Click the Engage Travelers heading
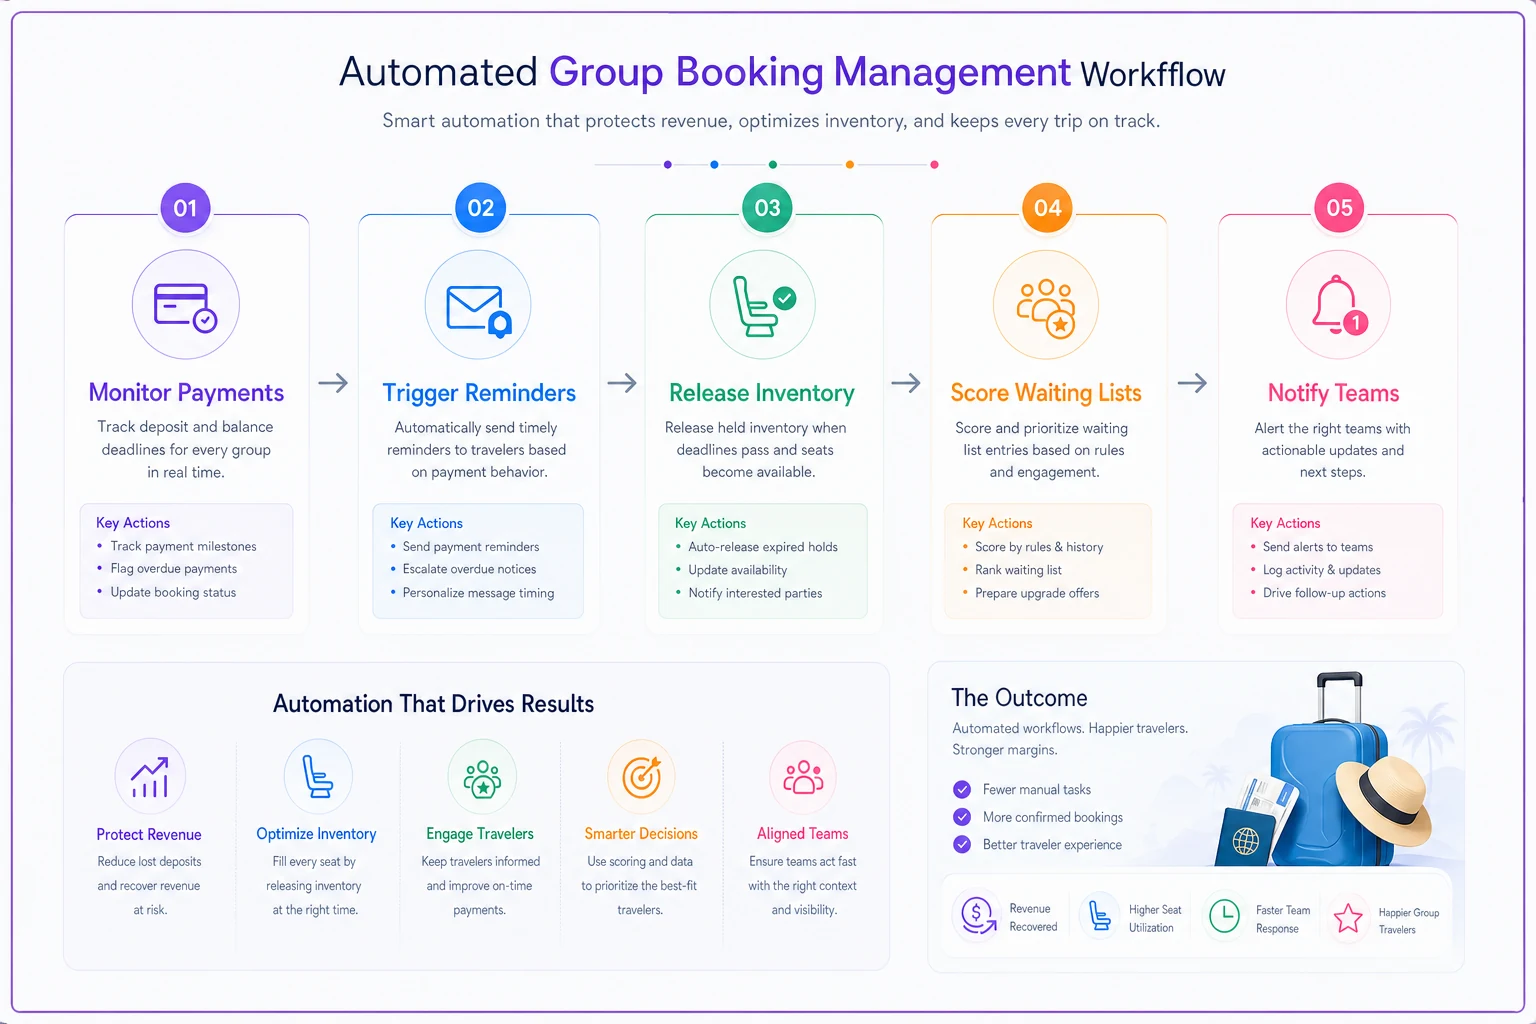The image size is (1536, 1024). click(x=480, y=834)
